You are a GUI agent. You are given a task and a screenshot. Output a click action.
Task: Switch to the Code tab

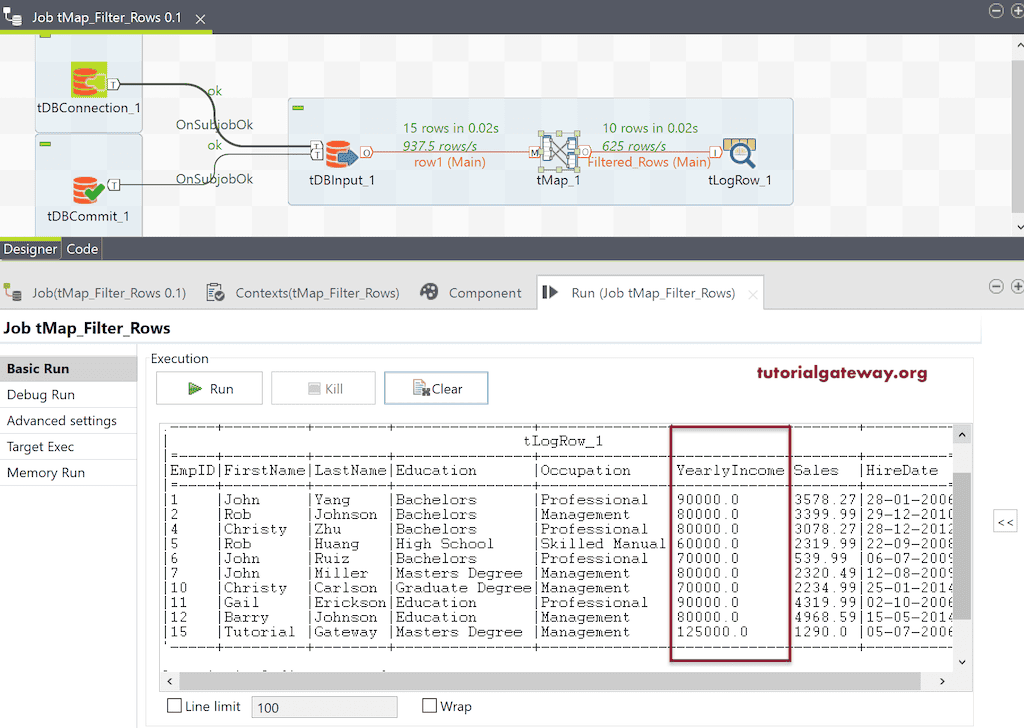[81, 248]
